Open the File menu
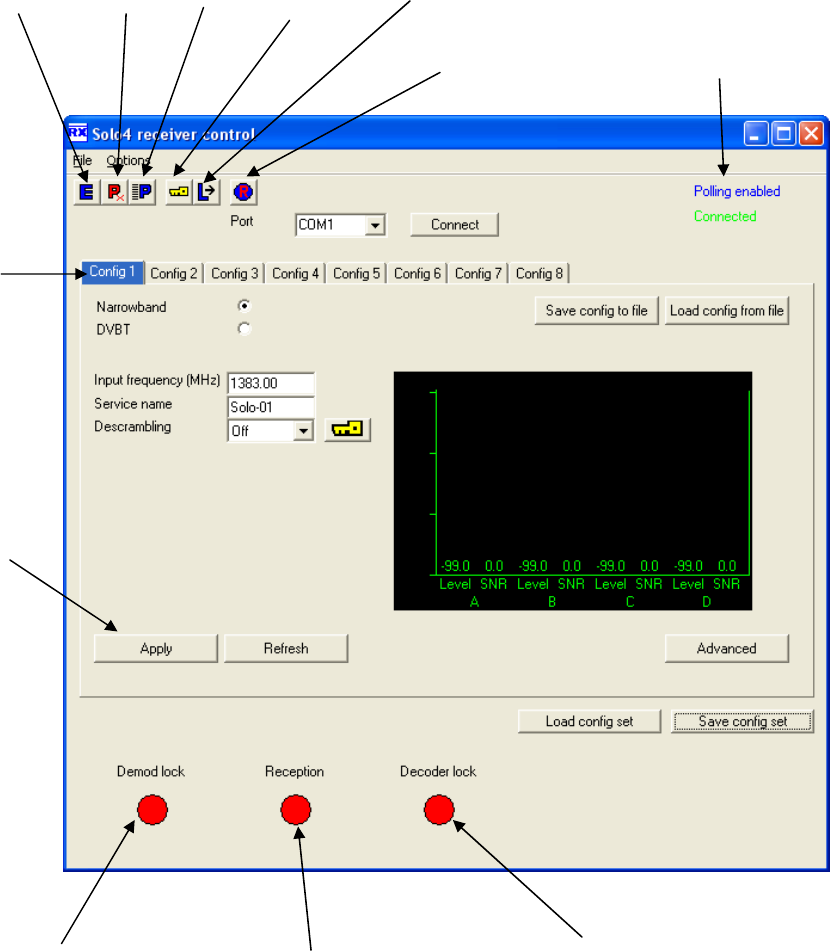This screenshot has width=830, height=951. (x=83, y=161)
